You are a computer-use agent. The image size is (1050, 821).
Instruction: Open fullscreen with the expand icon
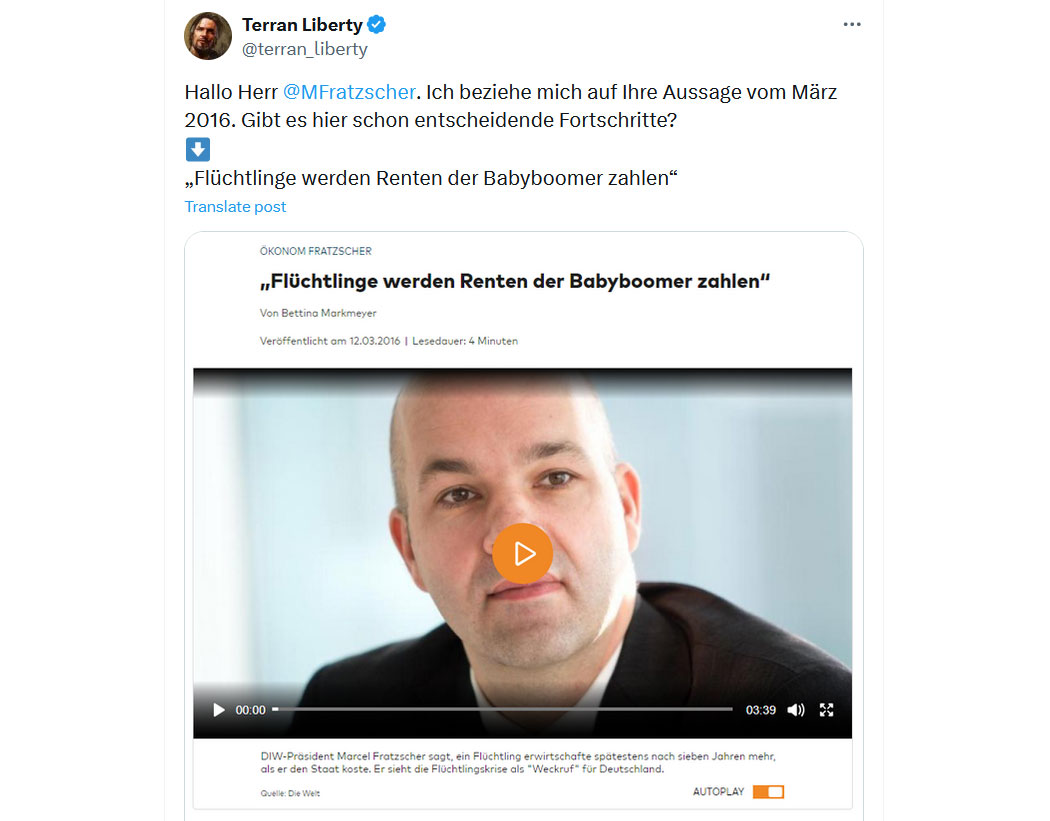pos(826,710)
